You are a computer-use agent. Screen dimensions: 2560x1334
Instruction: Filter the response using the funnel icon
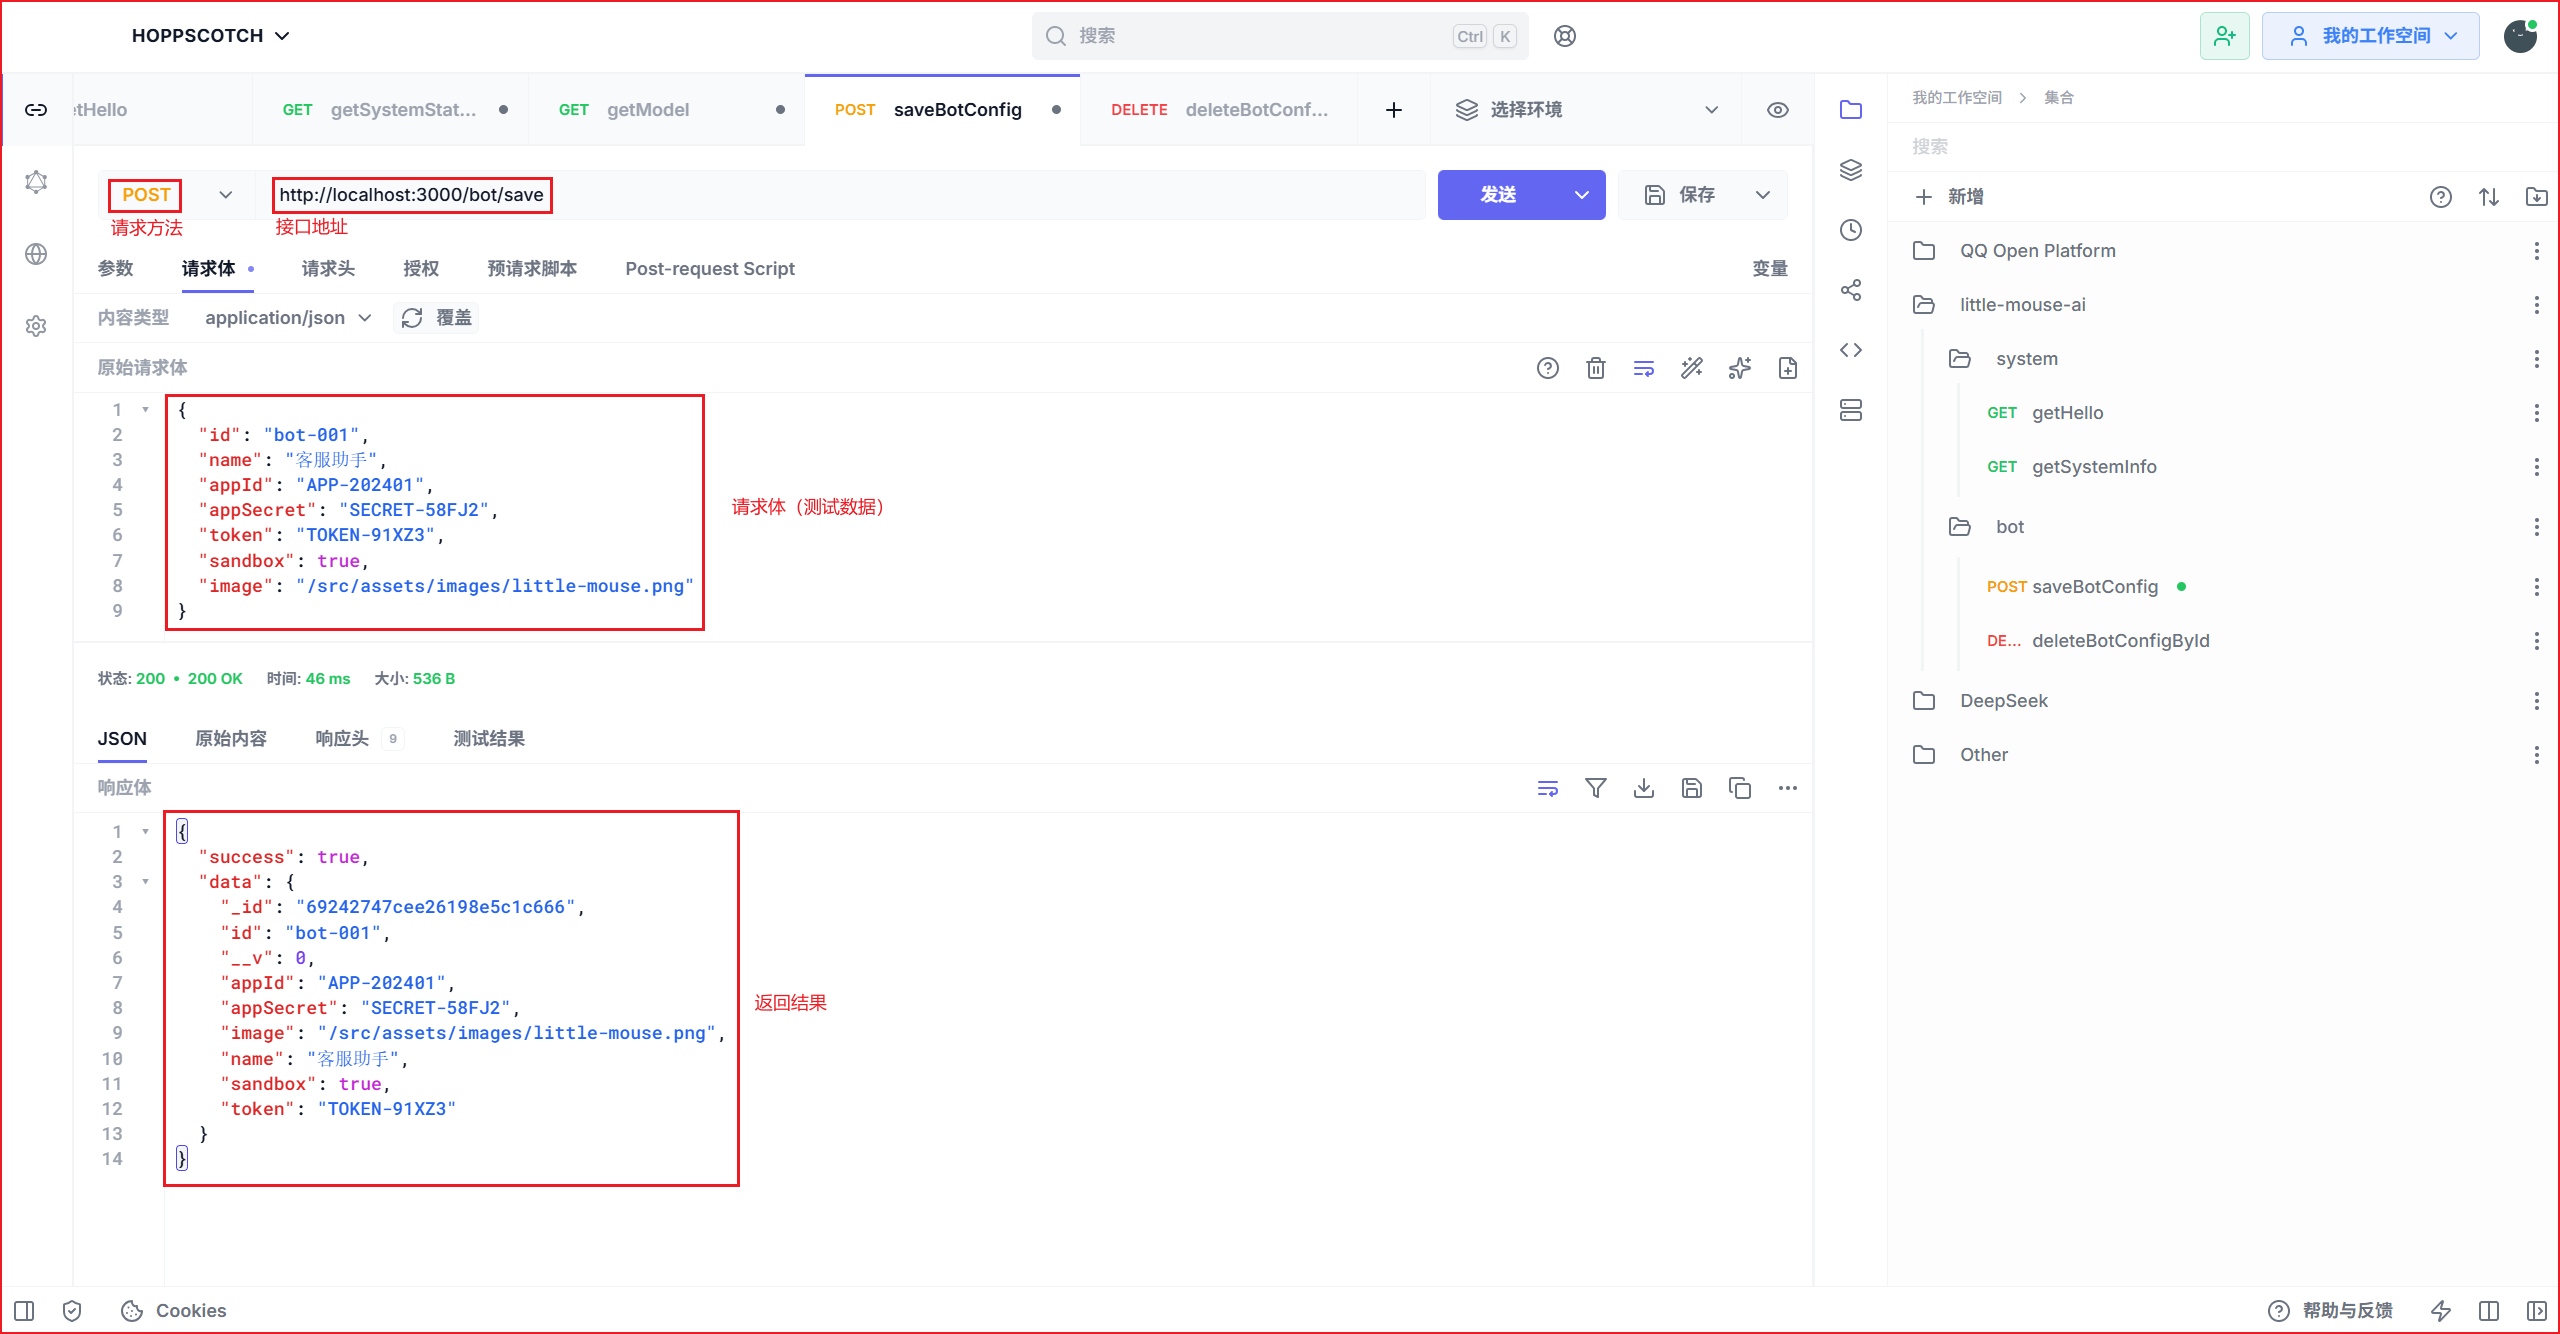point(1596,788)
